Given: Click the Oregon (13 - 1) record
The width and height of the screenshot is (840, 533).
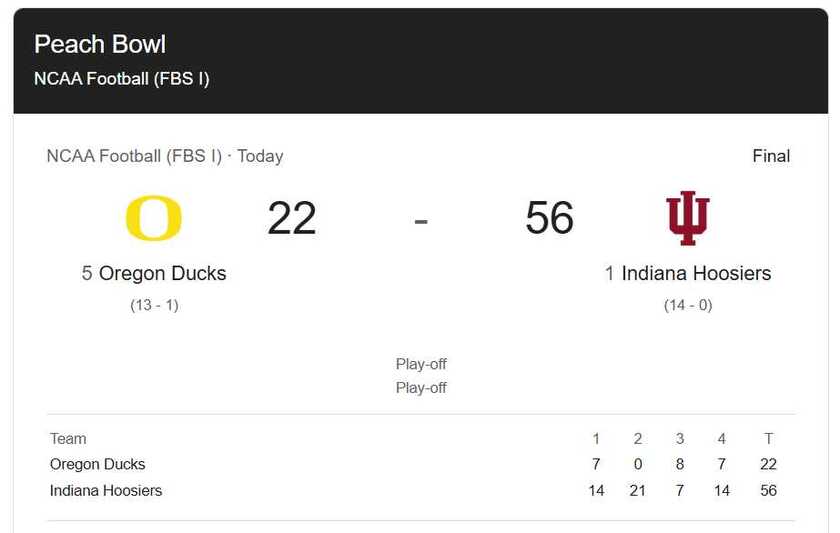Looking at the screenshot, I should (154, 305).
